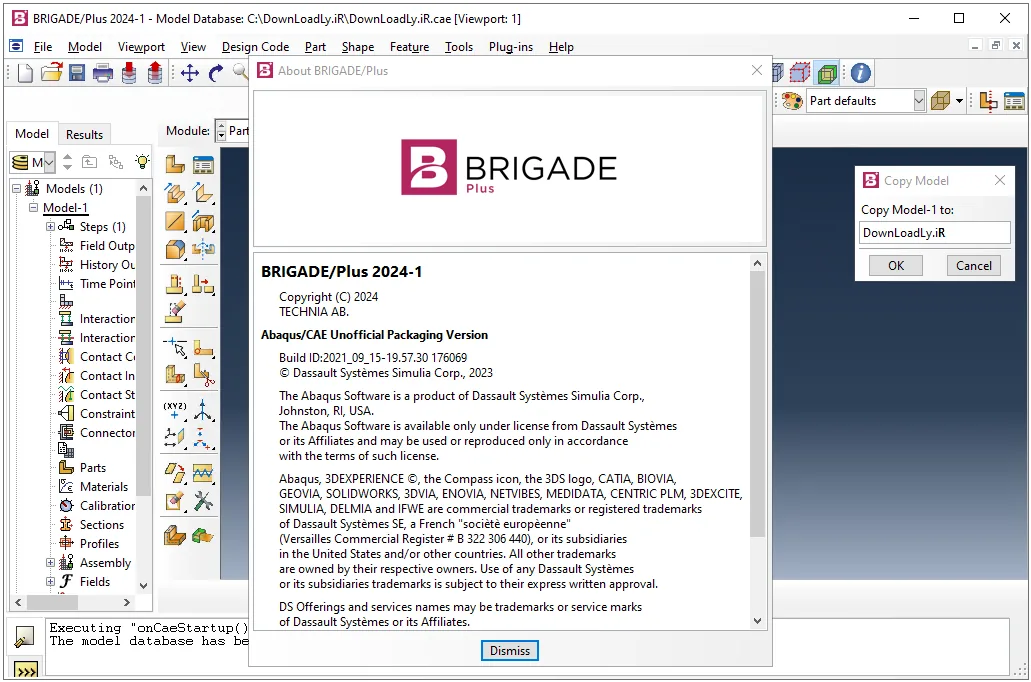Click the Copy Model name input field
The width and height of the screenshot is (1031, 682).
tap(934, 233)
